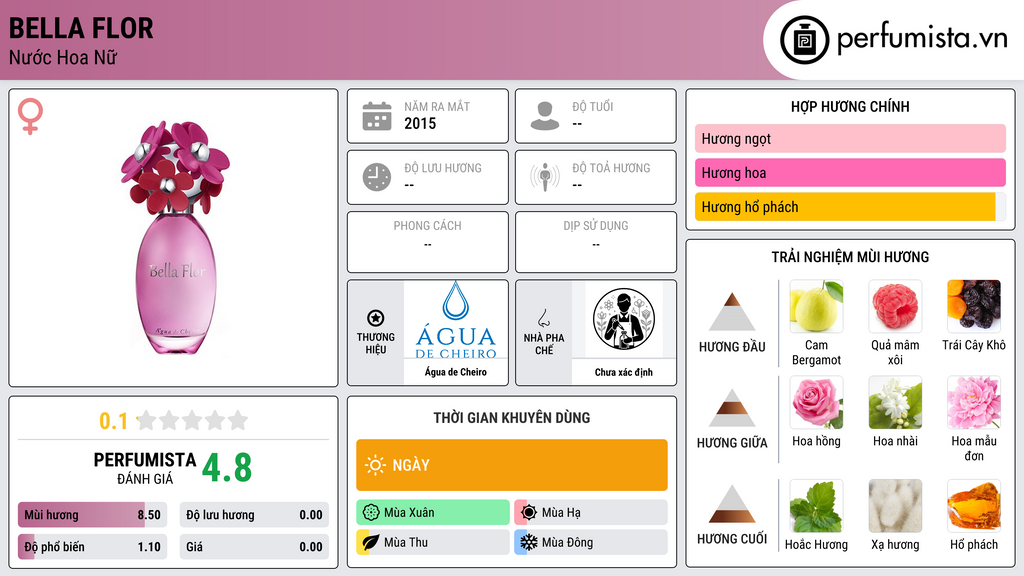The width and height of the screenshot is (1024, 576).
Task: Select the Mùa Hạ season tile
Action: point(591,513)
